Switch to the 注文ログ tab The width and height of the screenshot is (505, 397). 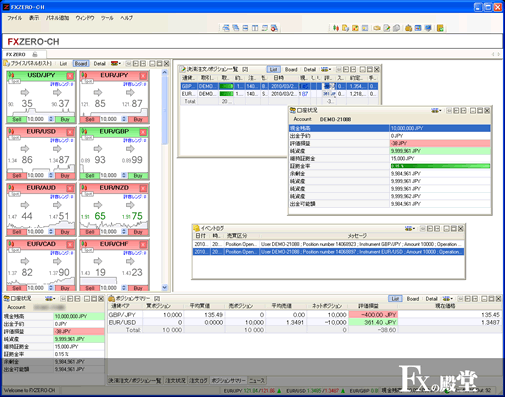(198, 380)
